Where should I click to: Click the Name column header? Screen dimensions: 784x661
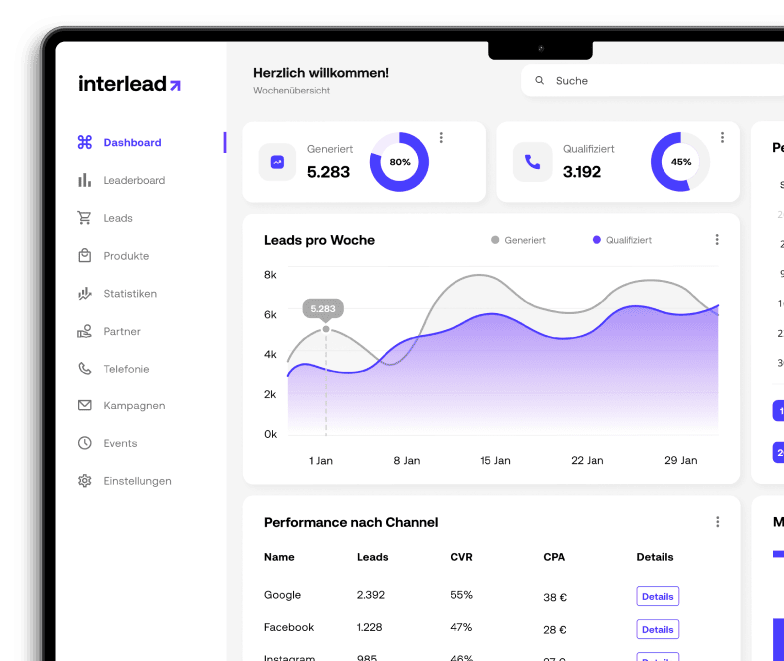tap(279, 557)
